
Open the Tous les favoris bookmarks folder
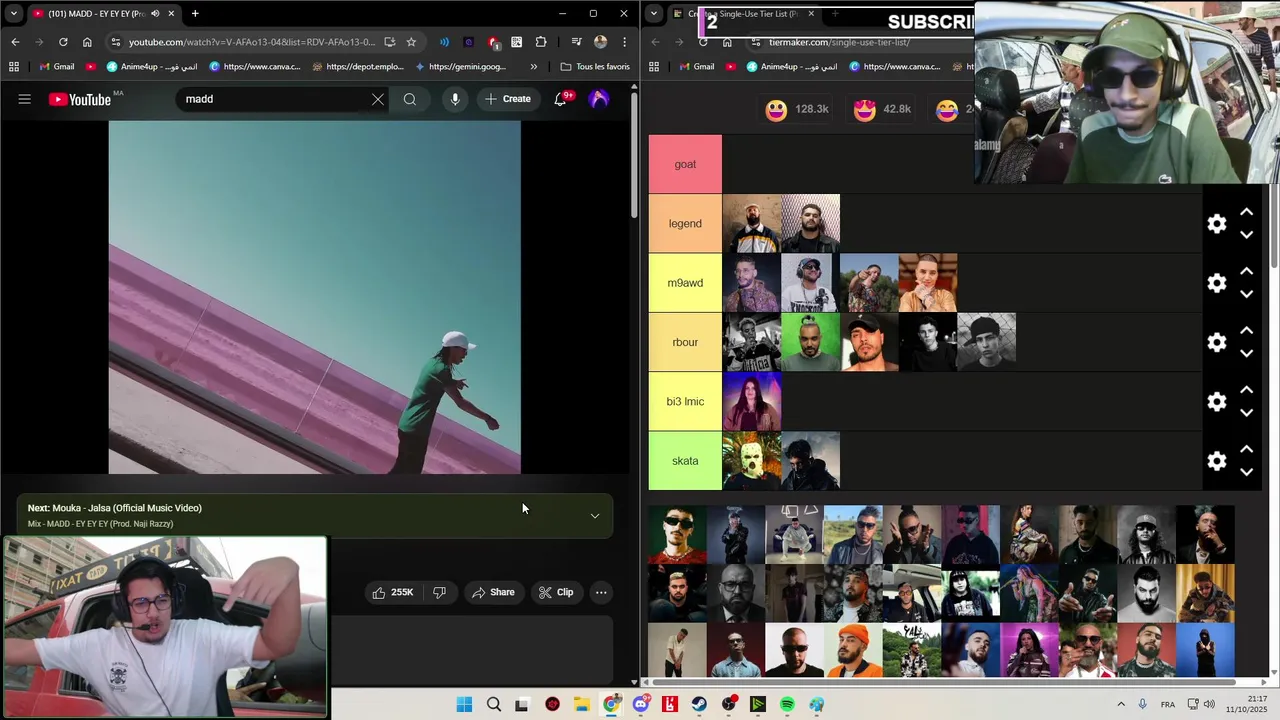click(x=595, y=67)
